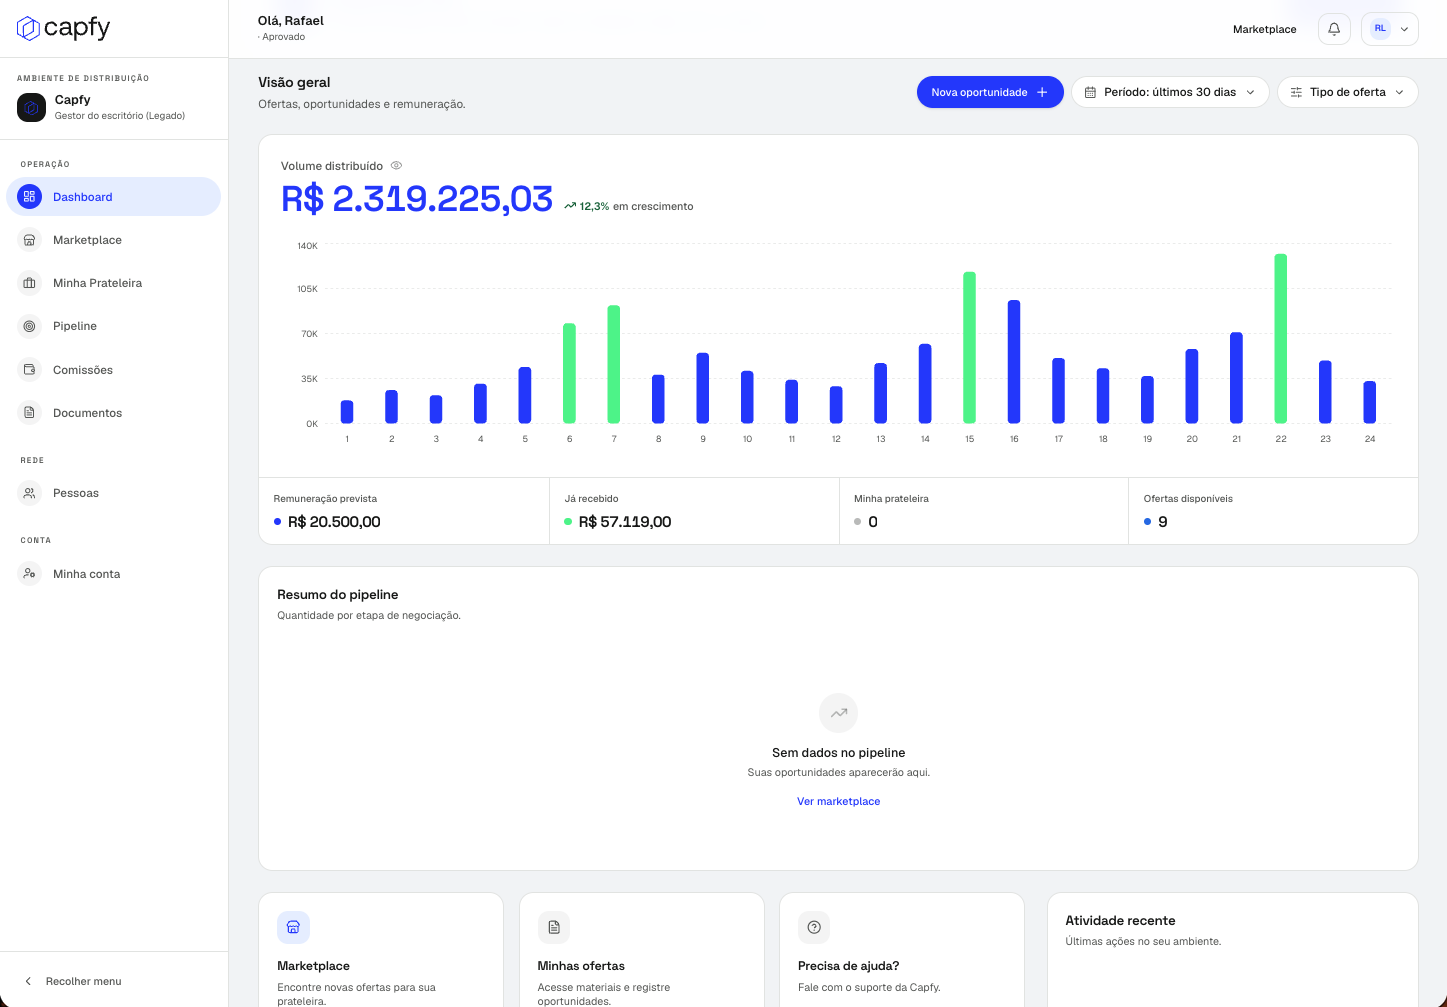Toggle Volume distribuído visibility eye
Viewport: 1447px width, 1007px height.
click(x=396, y=166)
